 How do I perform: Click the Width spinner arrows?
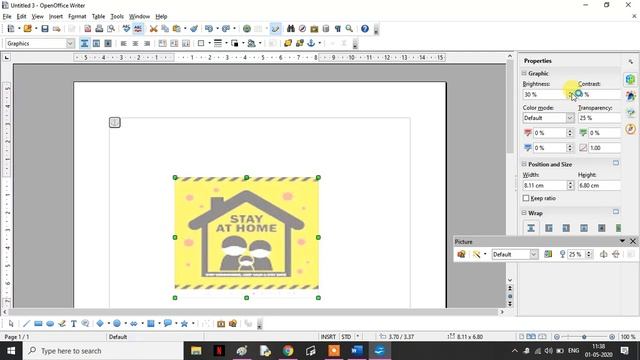(x=570, y=185)
